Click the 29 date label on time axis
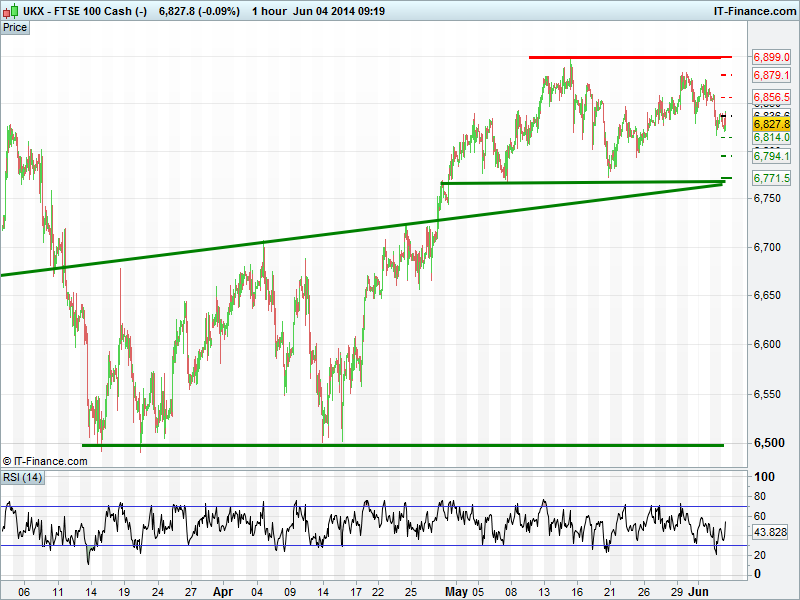The image size is (800, 600). point(677,592)
